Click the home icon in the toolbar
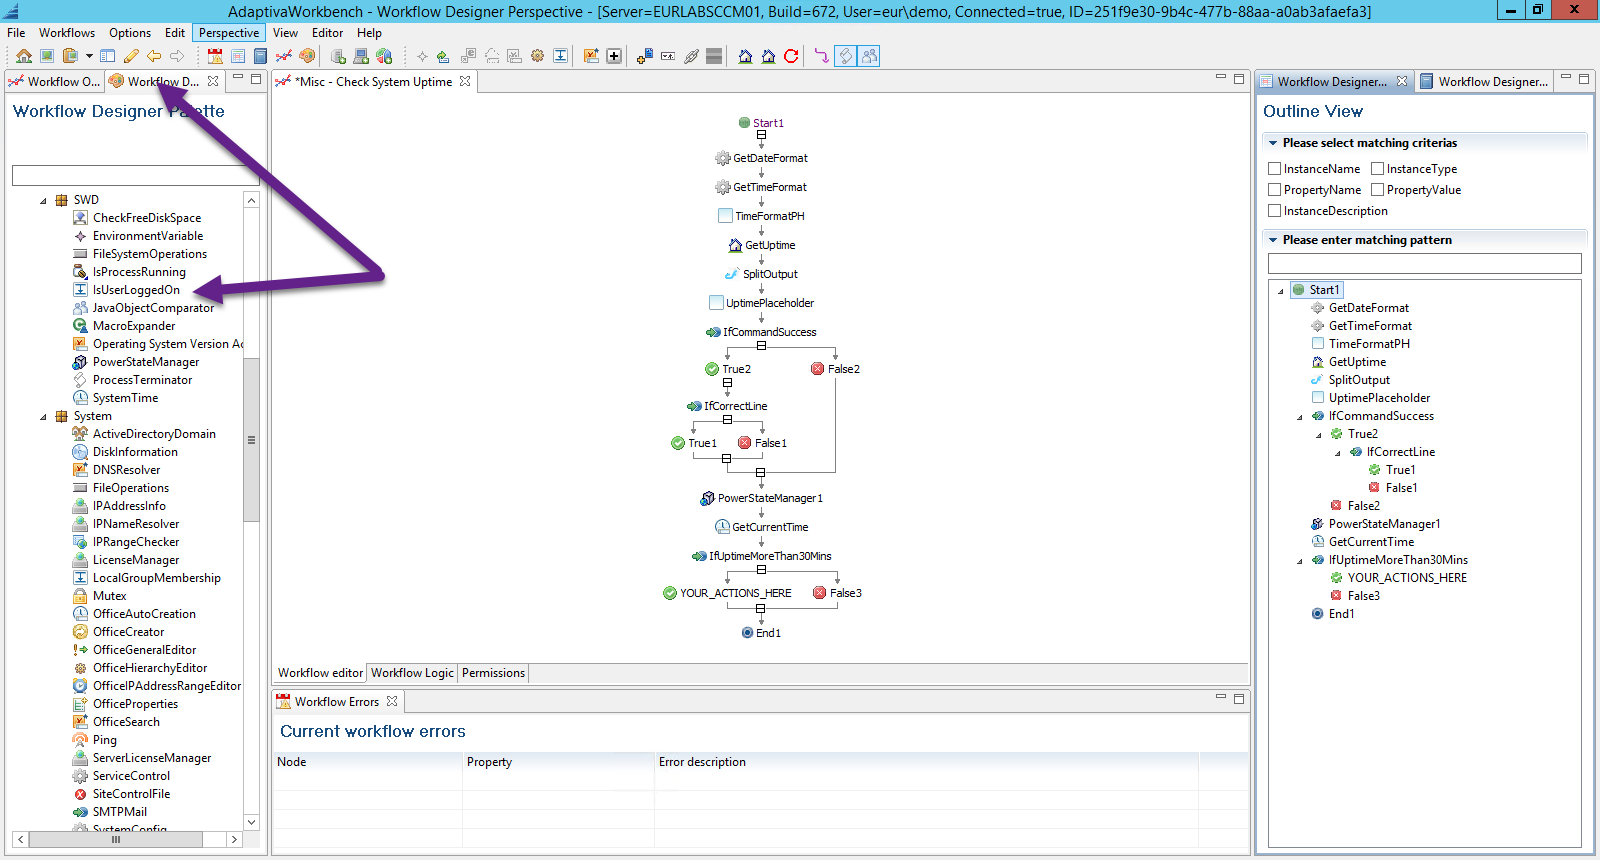Image resolution: width=1600 pixels, height=860 pixels. pos(24,56)
